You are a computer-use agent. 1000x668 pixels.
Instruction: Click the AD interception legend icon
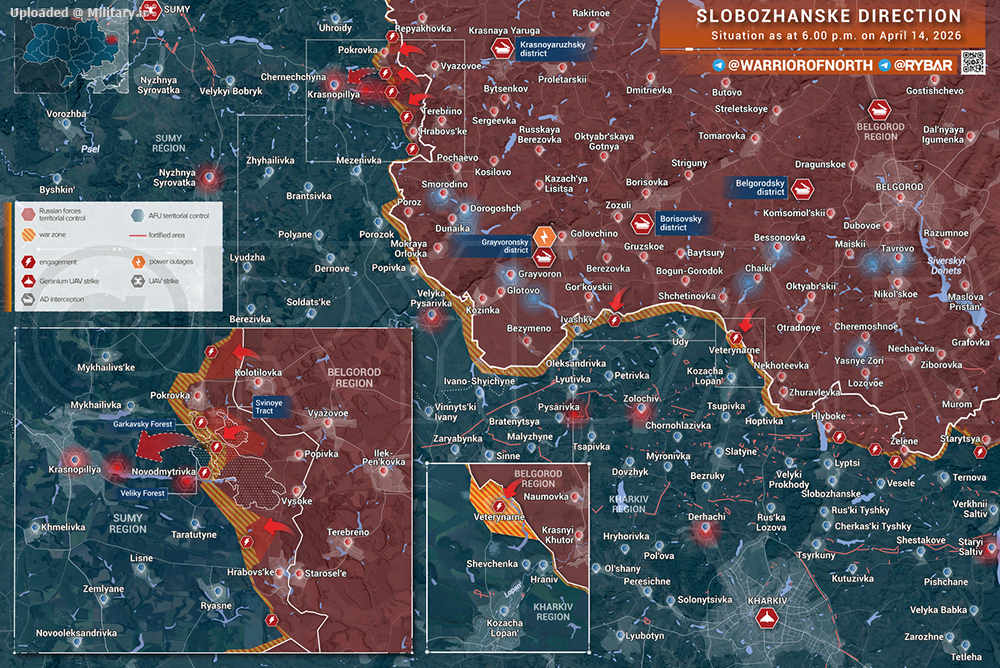[x=29, y=299]
